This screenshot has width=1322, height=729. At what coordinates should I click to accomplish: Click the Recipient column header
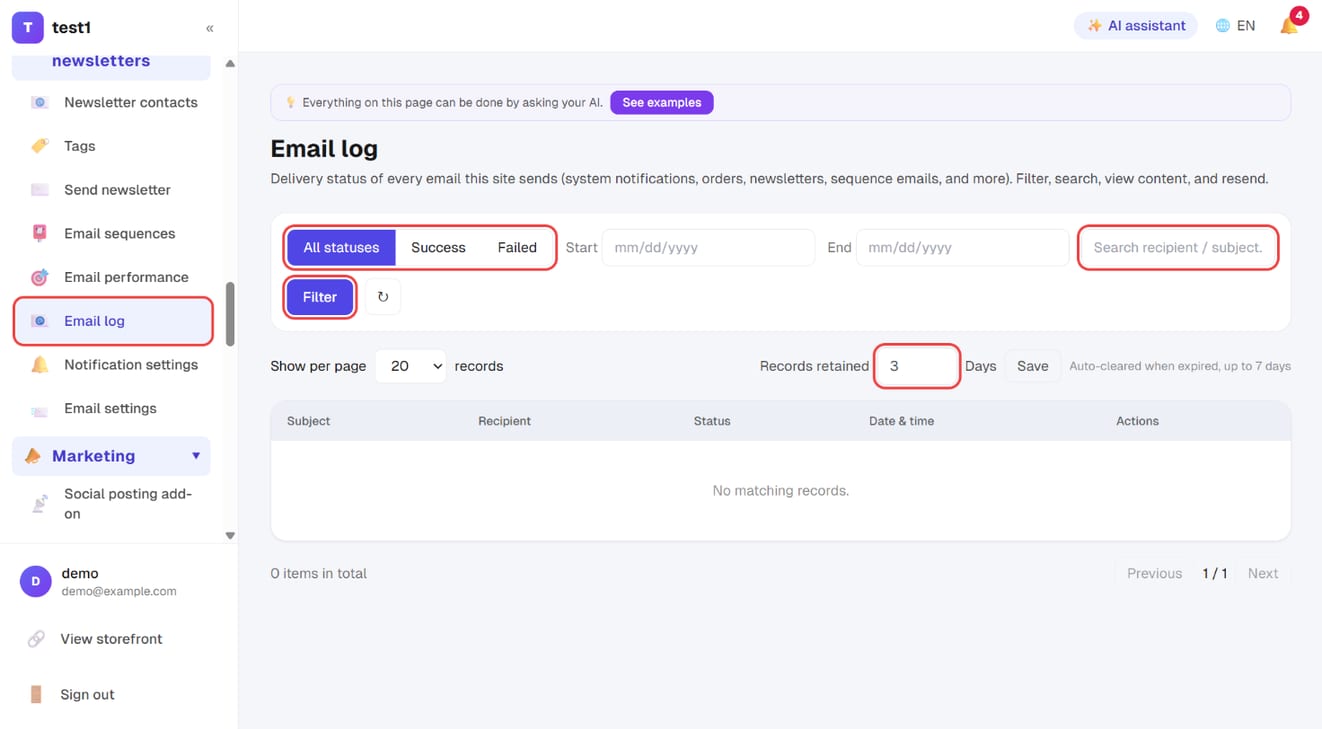[x=504, y=421]
